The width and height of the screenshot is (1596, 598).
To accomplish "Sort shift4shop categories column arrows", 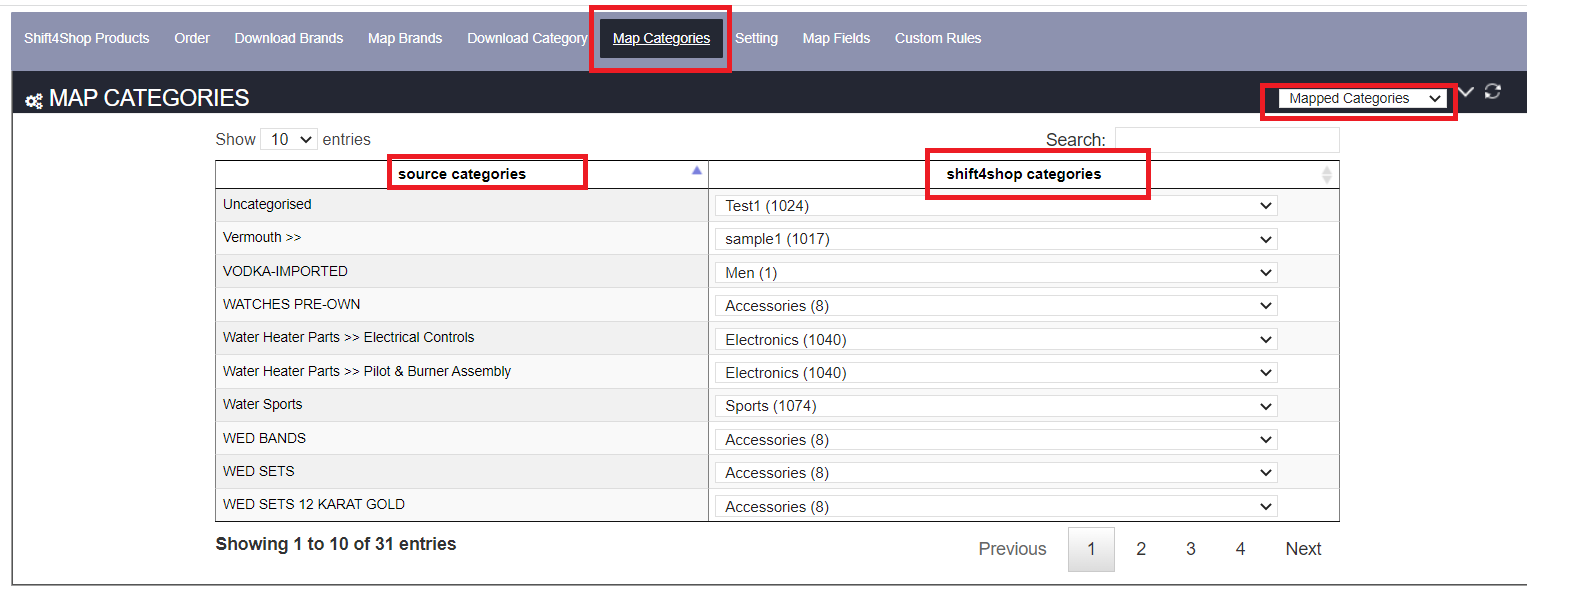I will (x=1326, y=174).
